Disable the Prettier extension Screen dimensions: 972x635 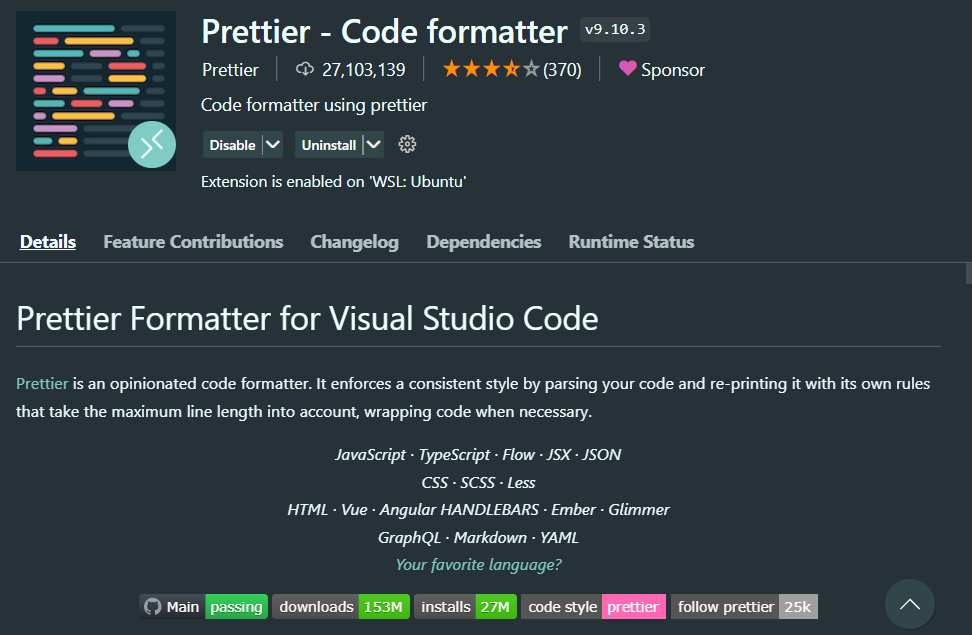point(232,145)
